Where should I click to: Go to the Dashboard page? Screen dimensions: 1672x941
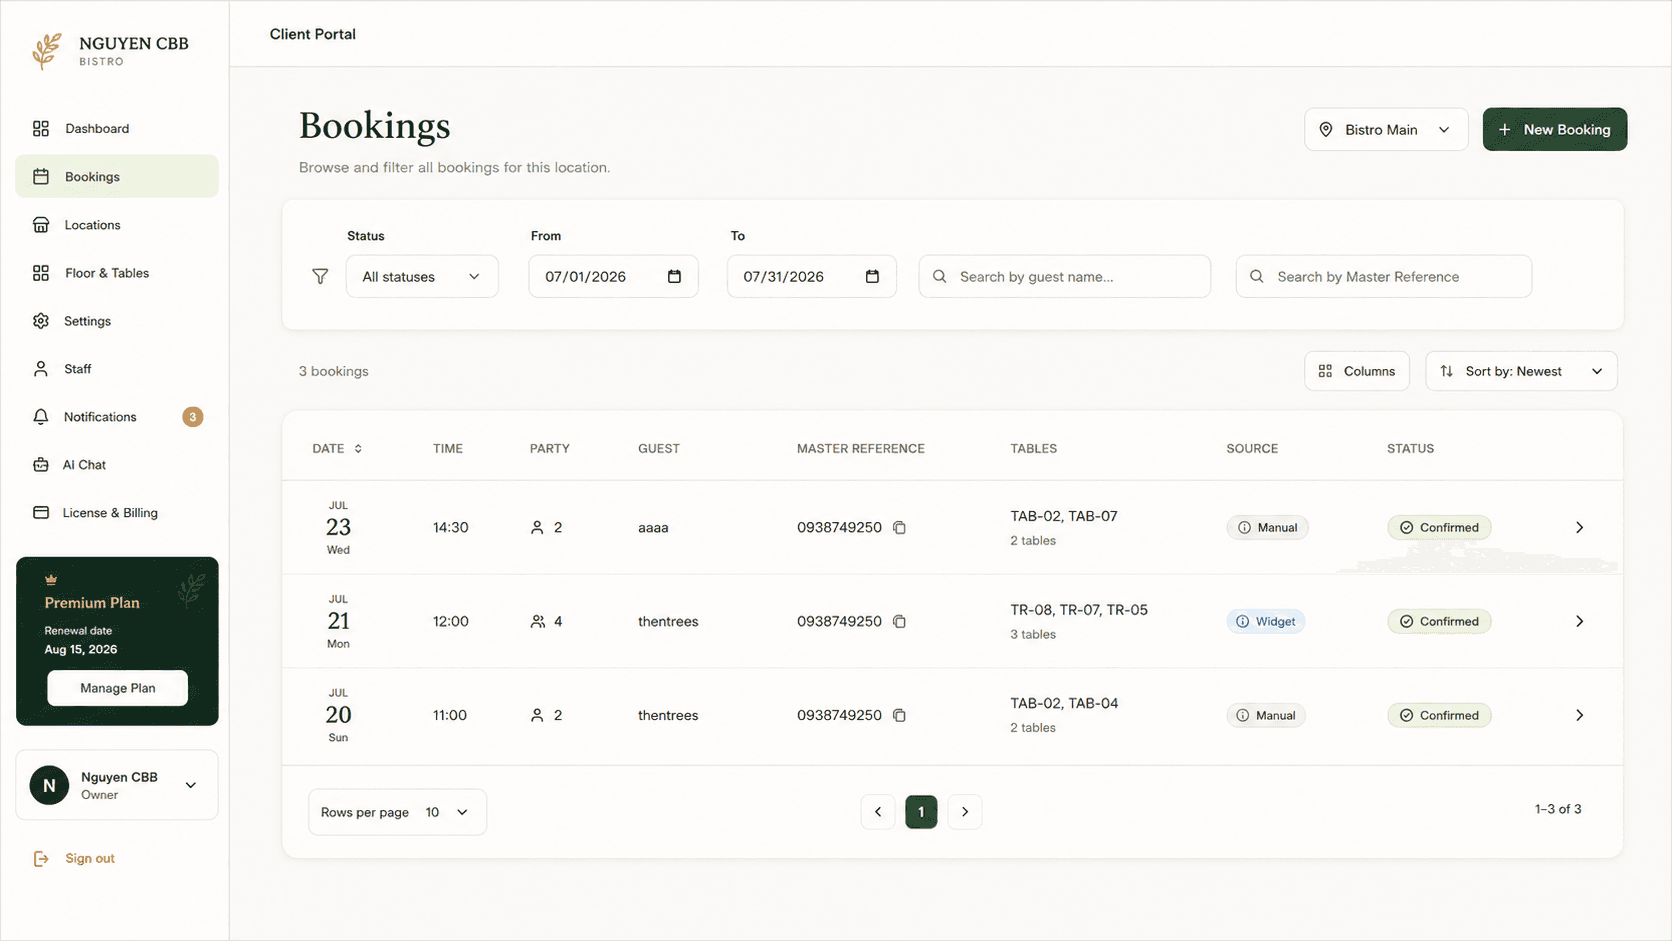117,129
